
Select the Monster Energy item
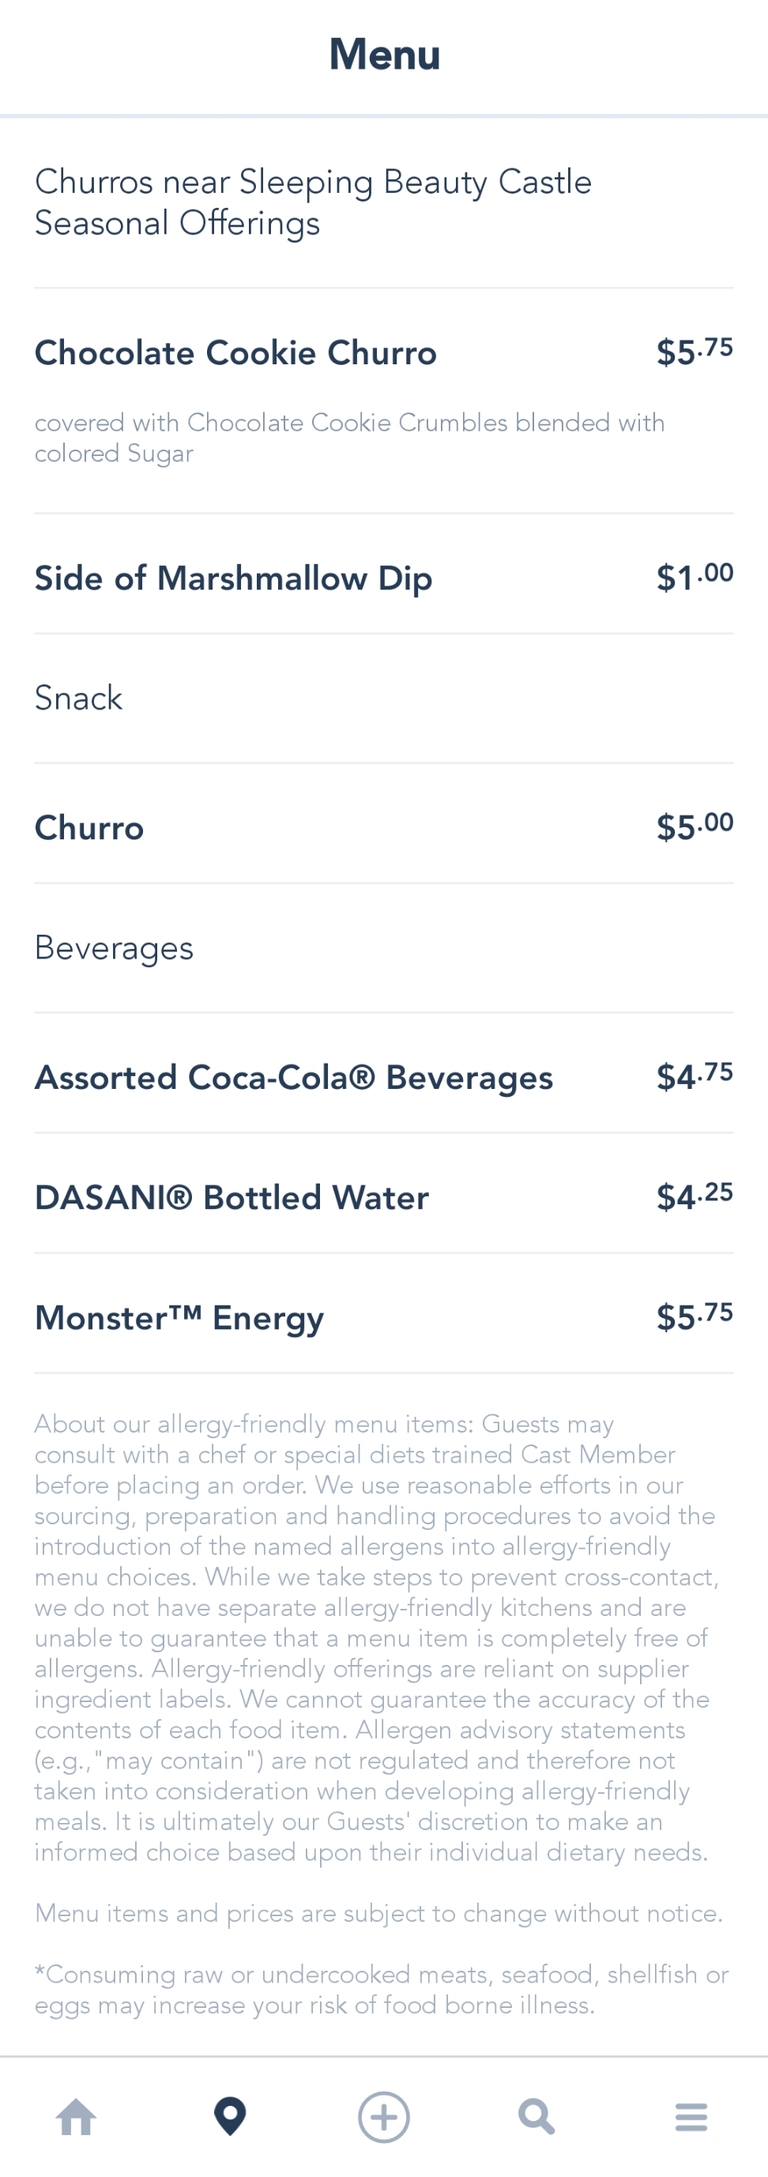click(179, 1318)
